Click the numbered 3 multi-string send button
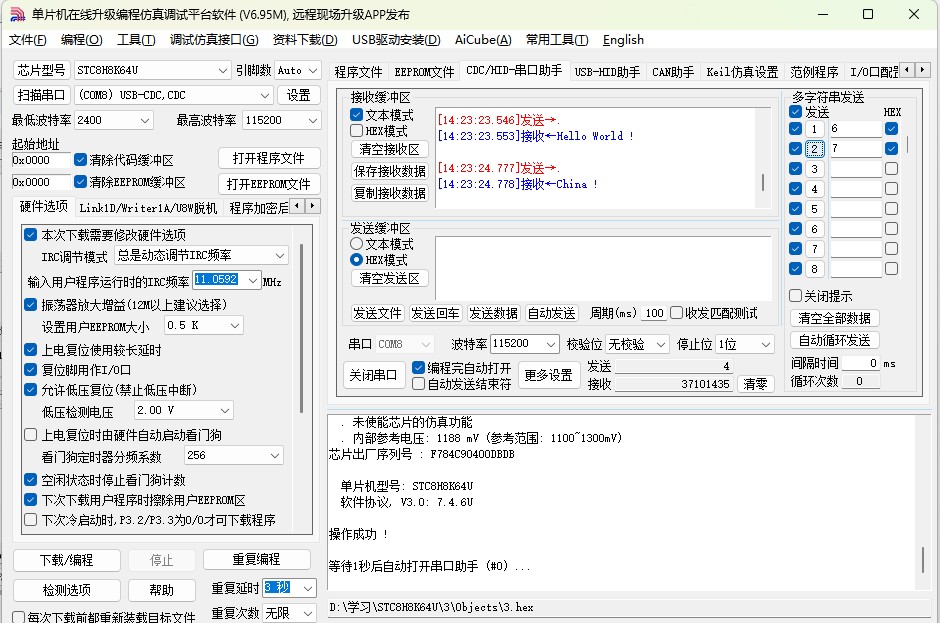The width and height of the screenshot is (940, 623). tap(815, 169)
